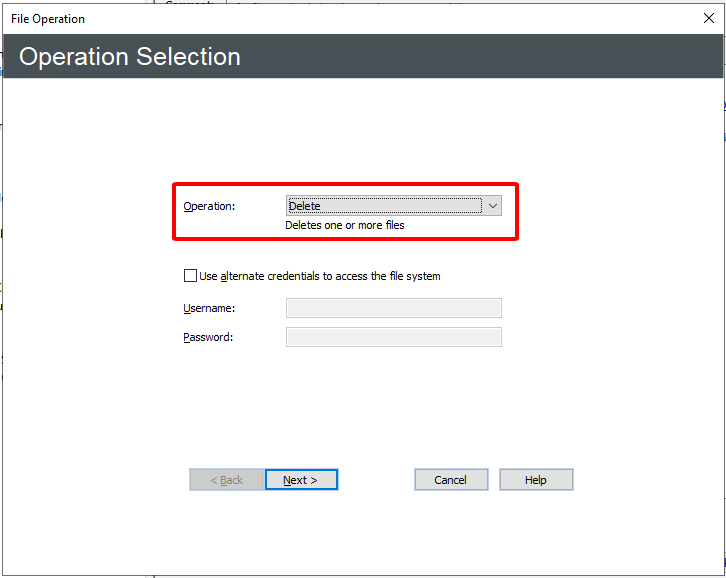Click the 'Deletes one or more files' description
The image size is (726, 578).
click(x=345, y=225)
